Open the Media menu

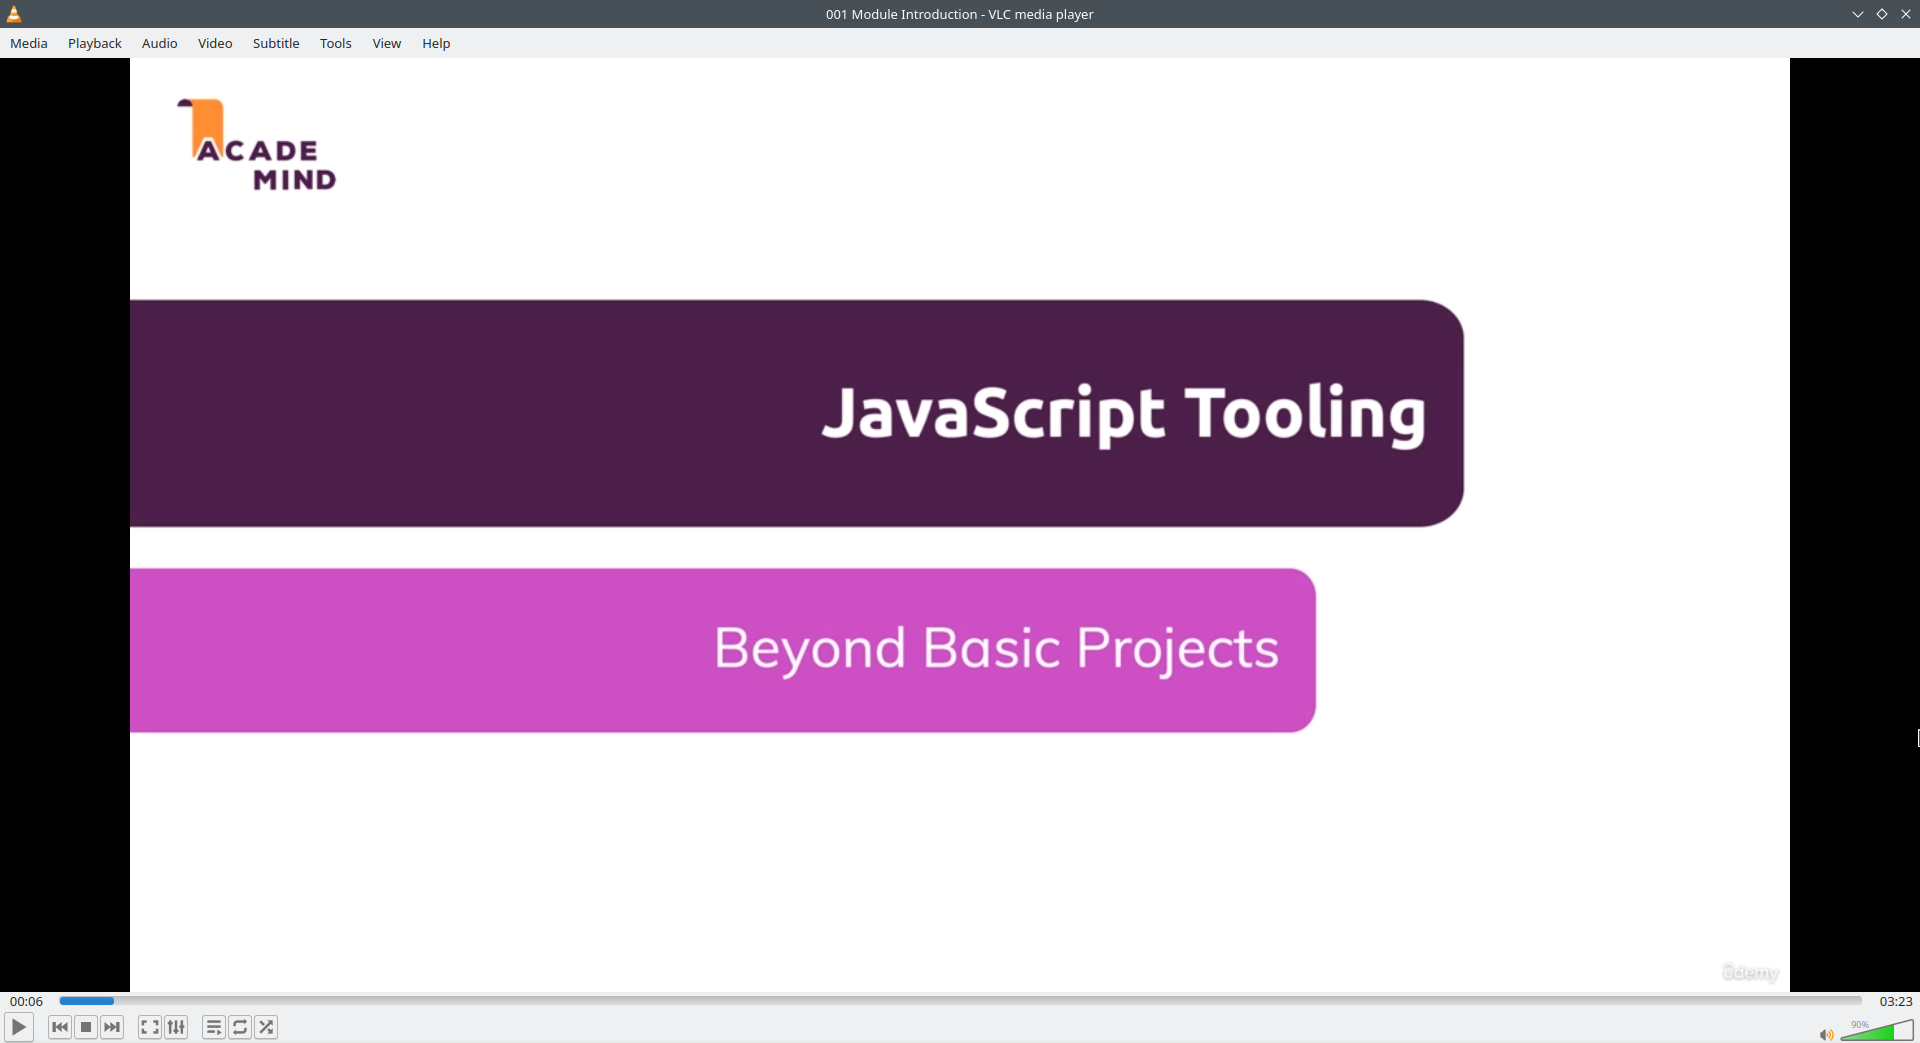point(29,43)
